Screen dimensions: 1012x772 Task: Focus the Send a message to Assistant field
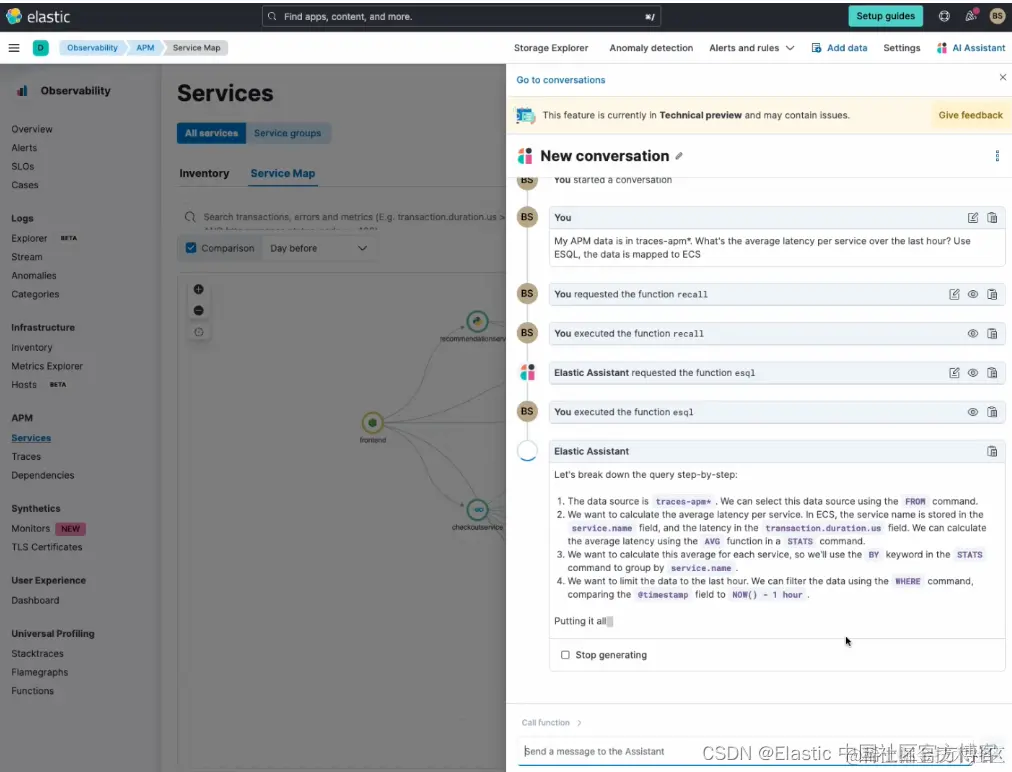coord(745,752)
